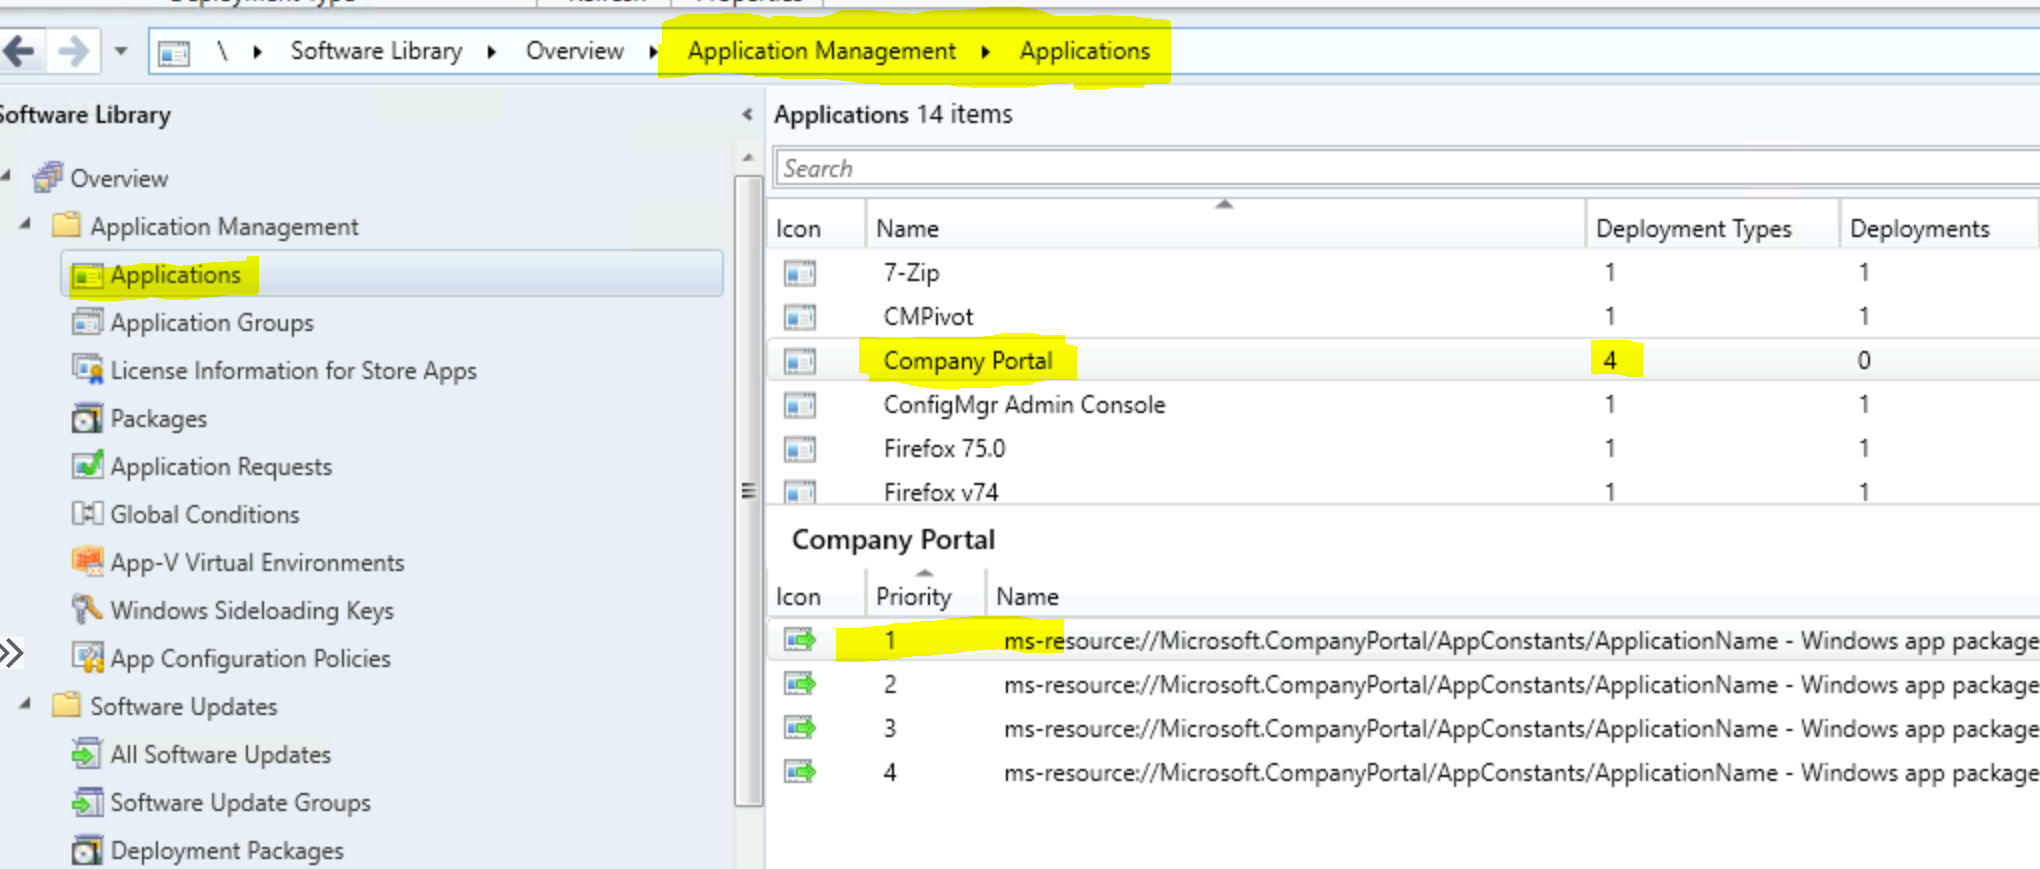Select Application Groups tree item
Image resolution: width=2040 pixels, height=869 pixels.
tap(212, 323)
